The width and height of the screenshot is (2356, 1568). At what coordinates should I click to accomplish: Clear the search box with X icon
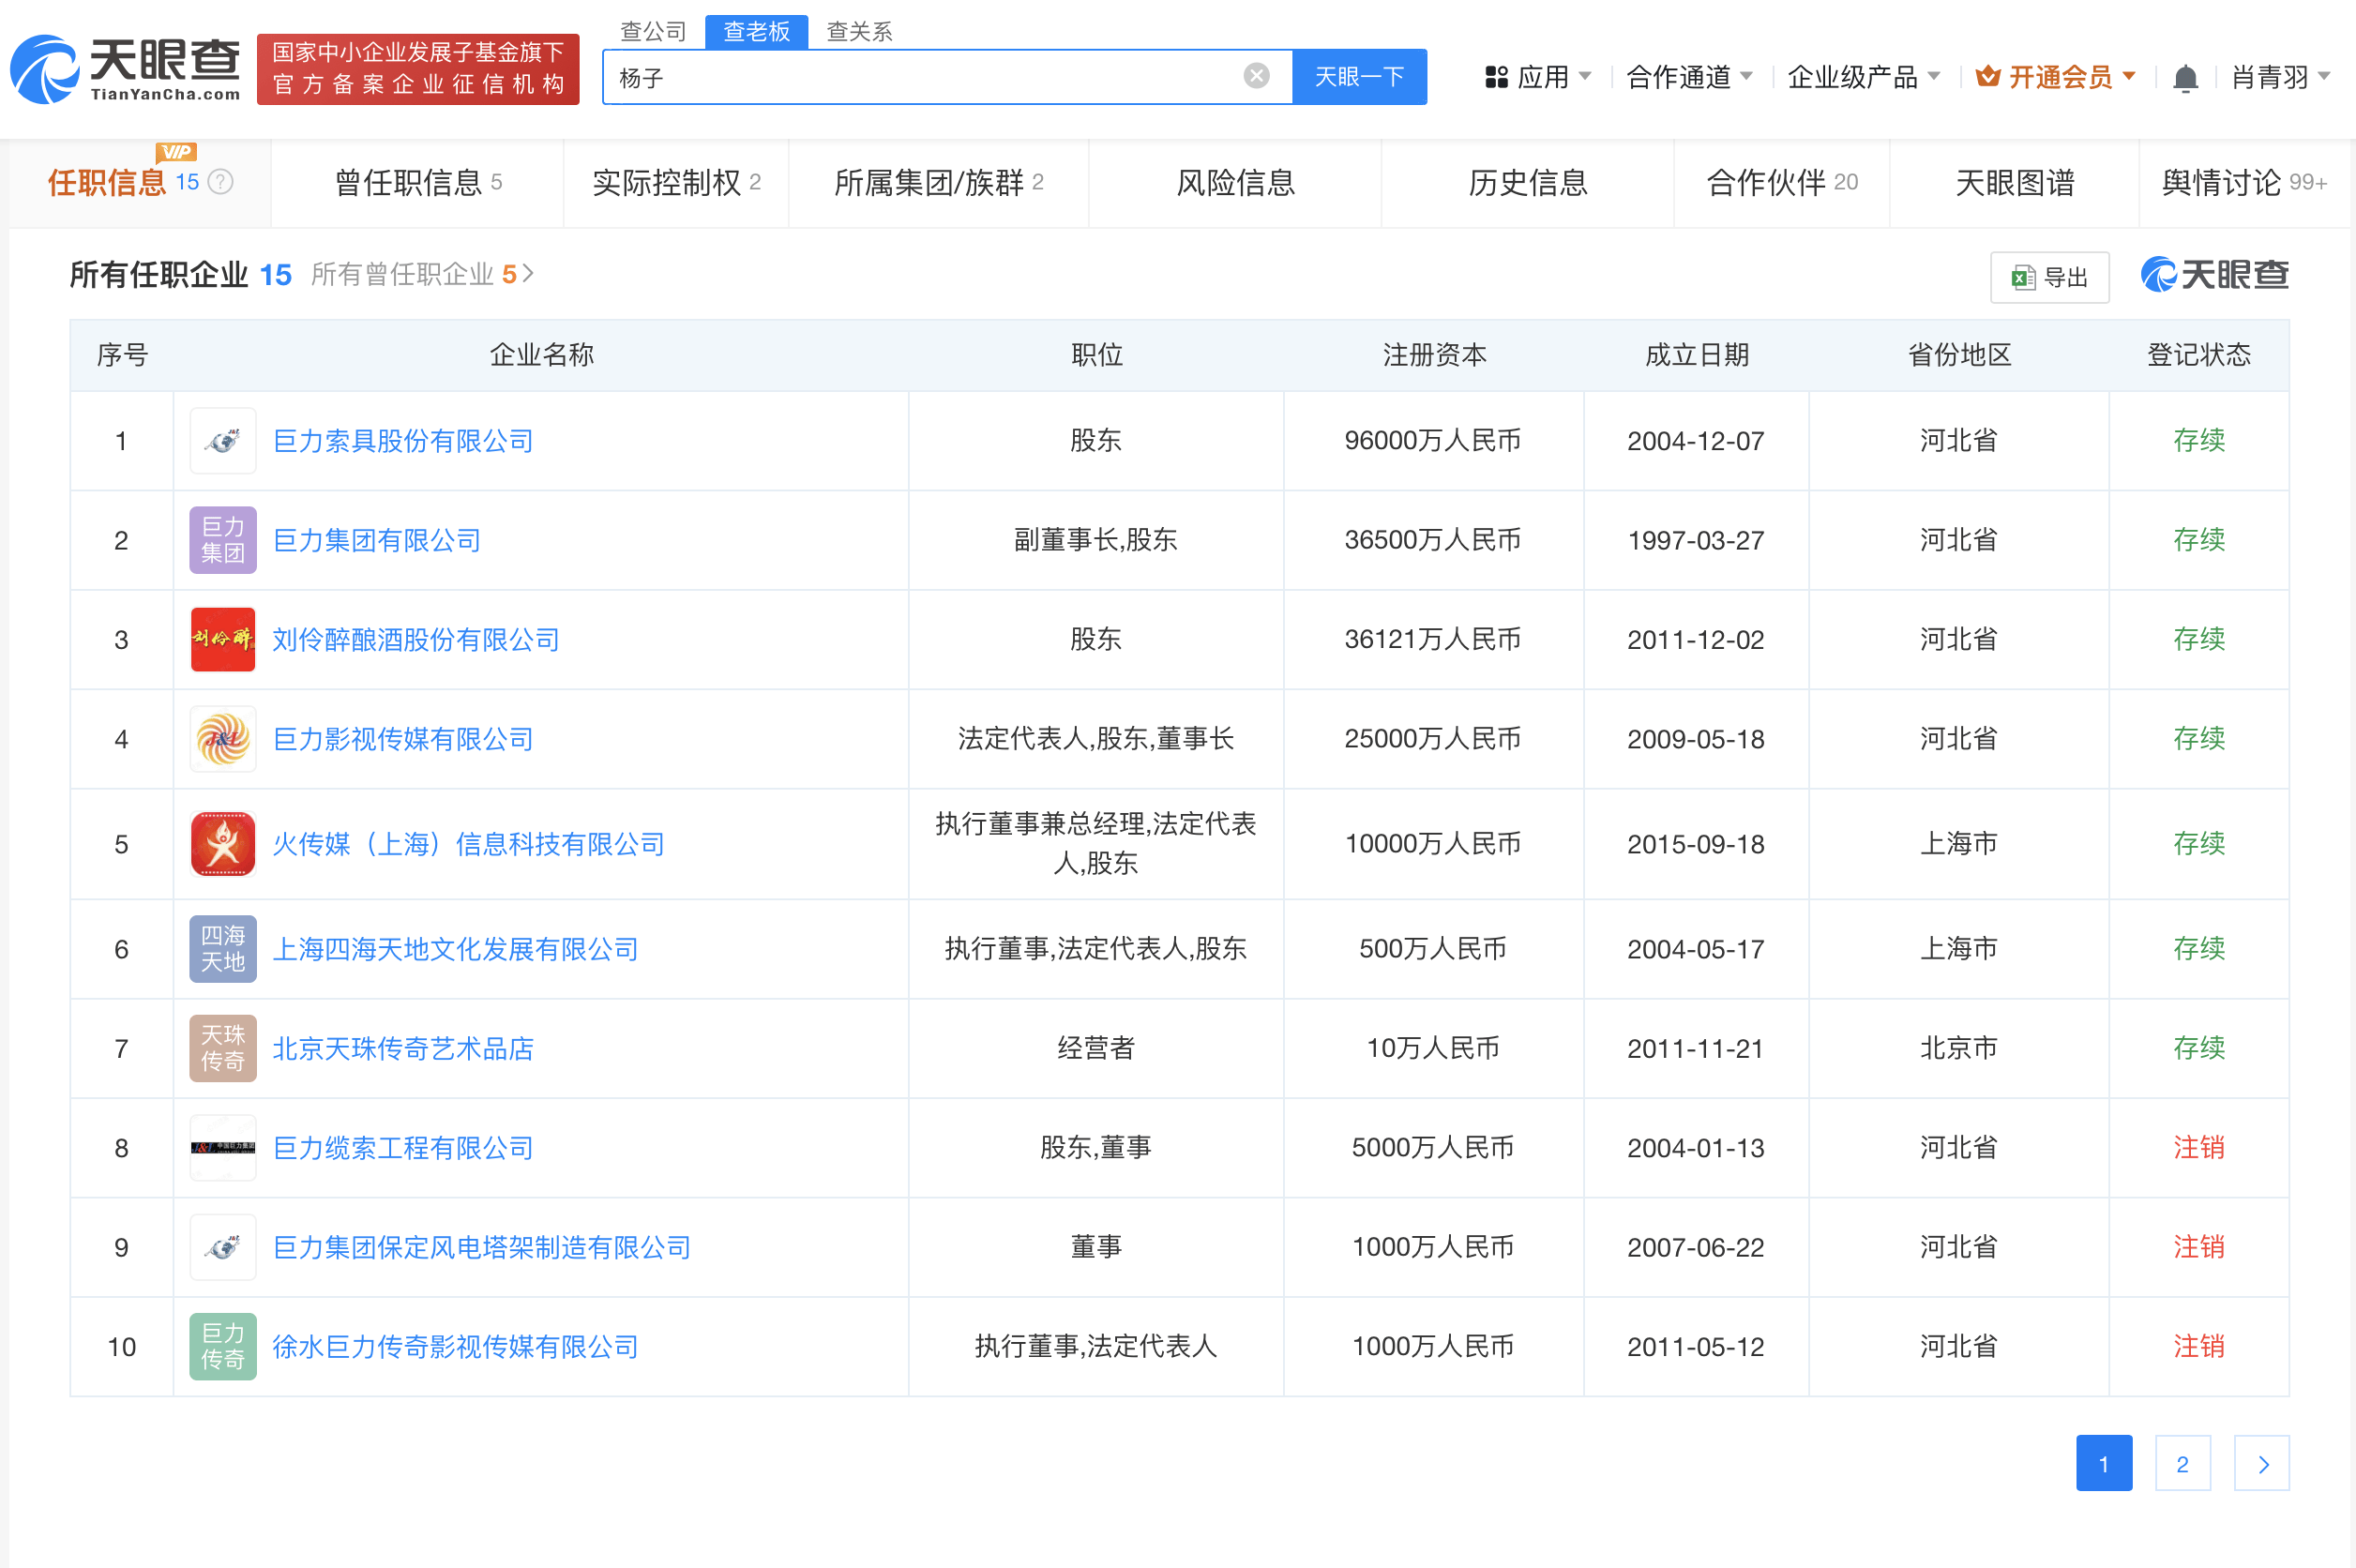(x=1256, y=76)
